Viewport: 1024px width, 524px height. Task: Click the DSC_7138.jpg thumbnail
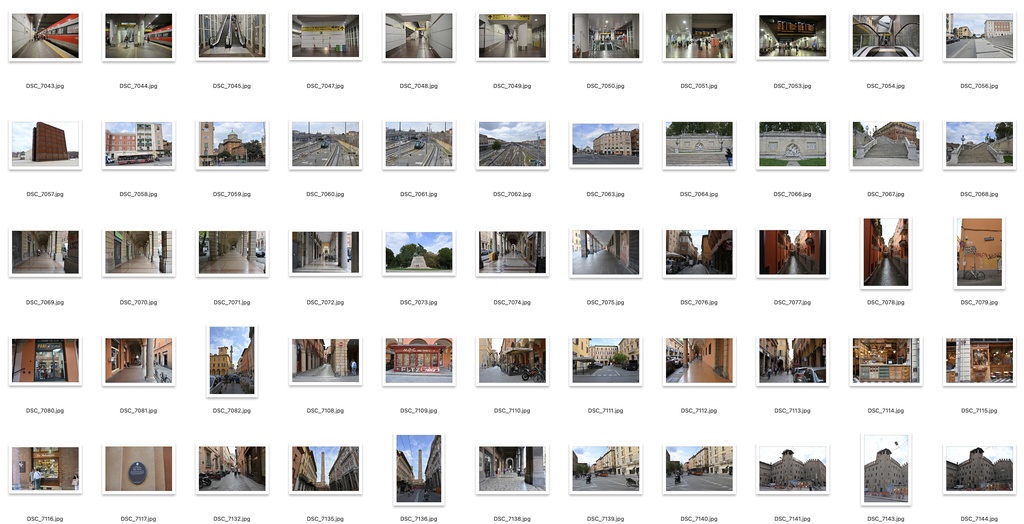512,469
